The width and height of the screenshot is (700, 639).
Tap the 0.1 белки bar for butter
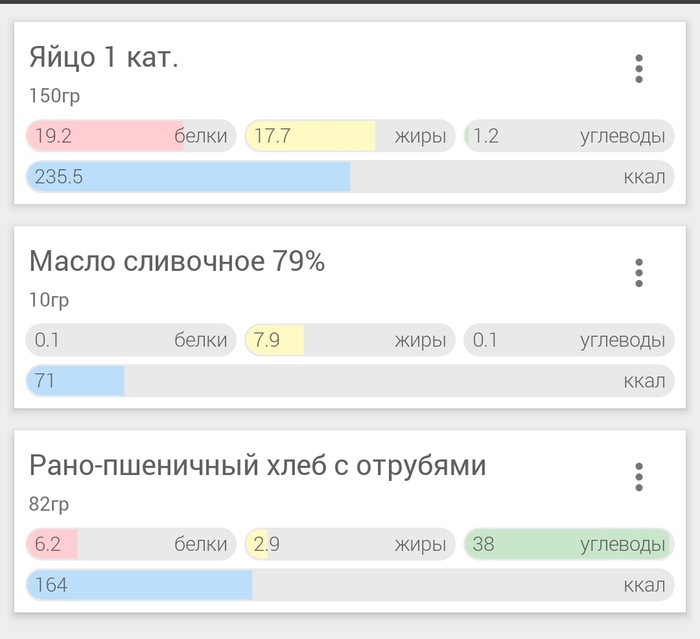click(131, 340)
